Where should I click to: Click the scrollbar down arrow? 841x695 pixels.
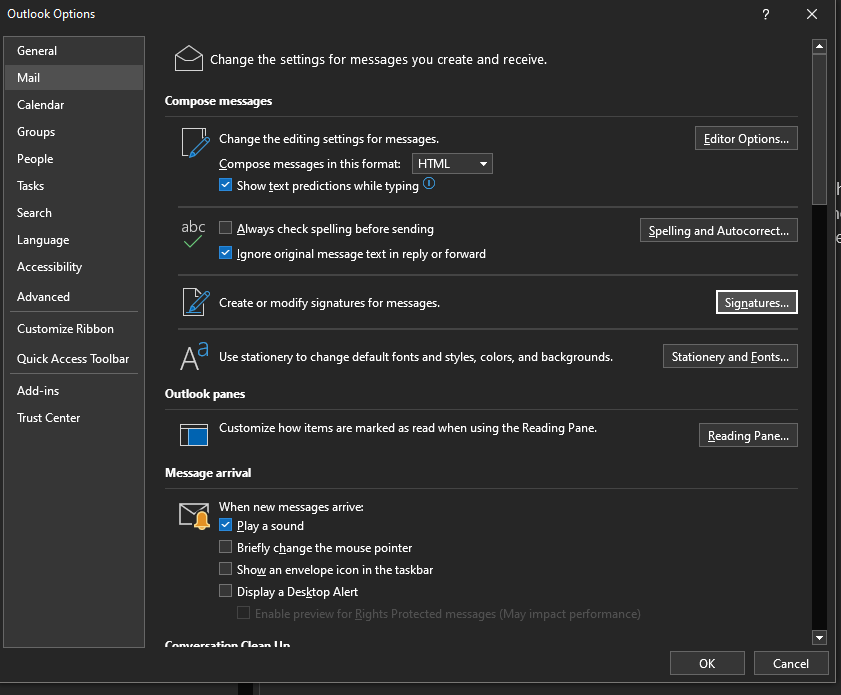[819, 638]
